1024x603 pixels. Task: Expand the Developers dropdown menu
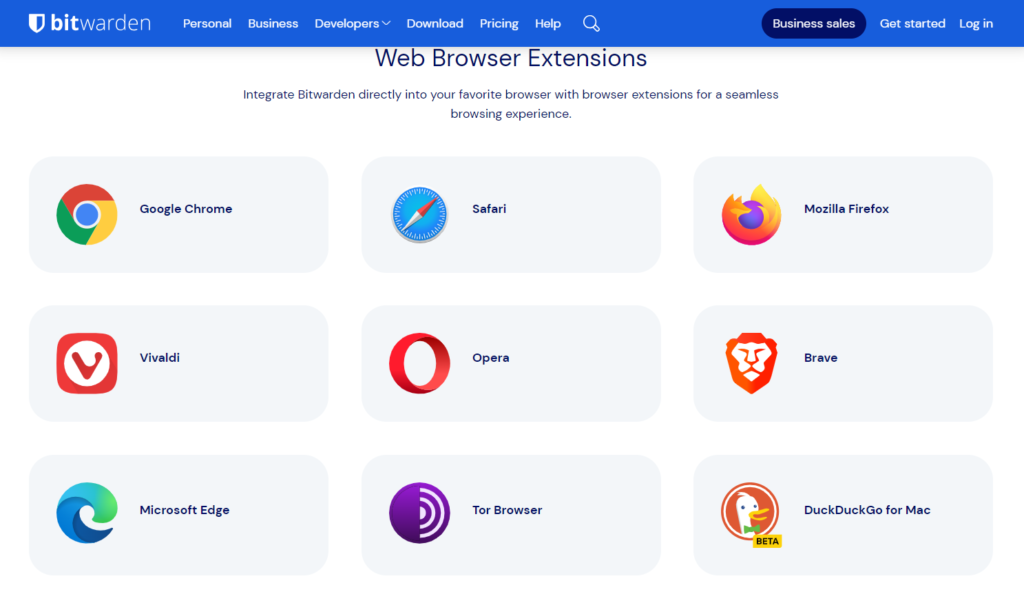(x=352, y=23)
